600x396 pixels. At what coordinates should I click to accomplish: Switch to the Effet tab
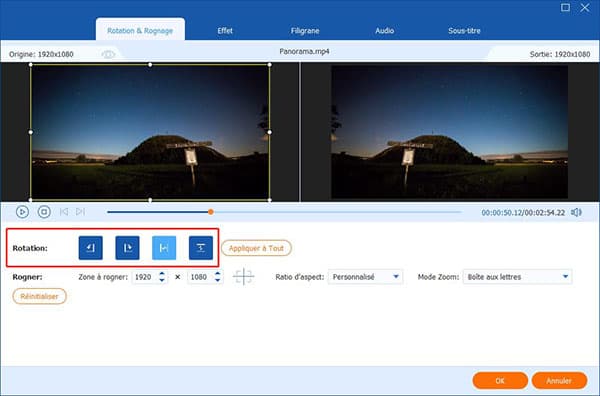point(225,31)
